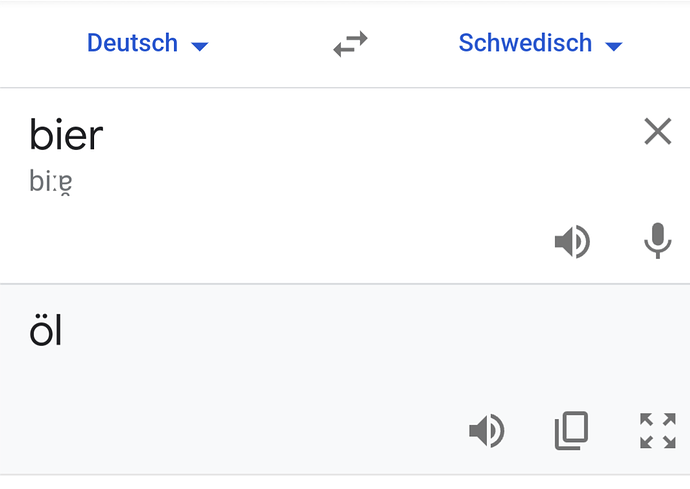Show the translation in fullscreen
Viewport: 690px width, 489px height.
coord(657,431)
